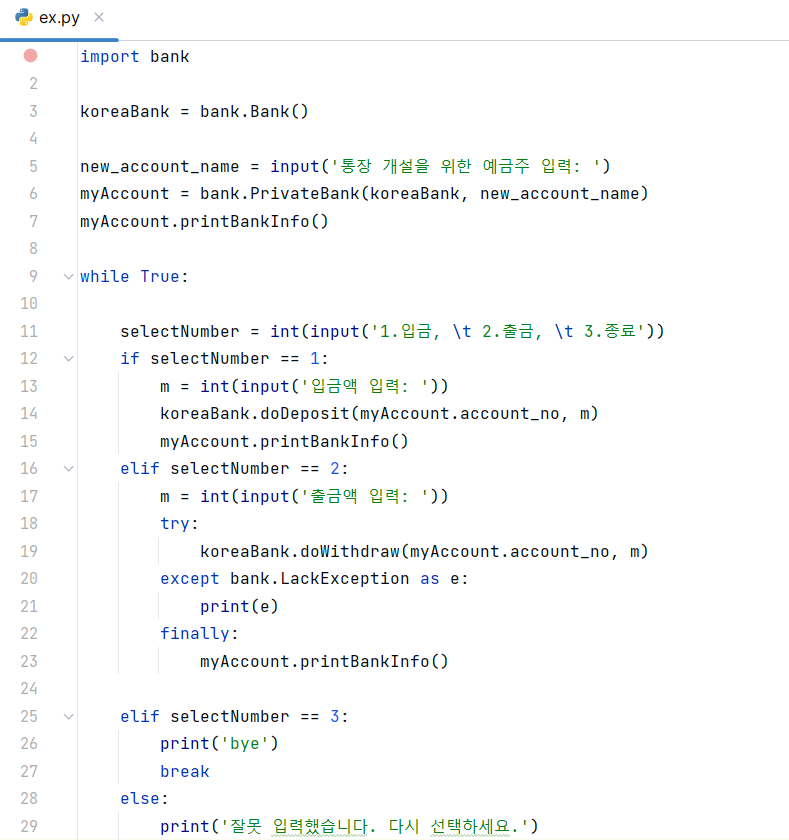789x840 pixels.
Task: Click 'selectNumber' assignment on line 11
Action: coord(179,332)
